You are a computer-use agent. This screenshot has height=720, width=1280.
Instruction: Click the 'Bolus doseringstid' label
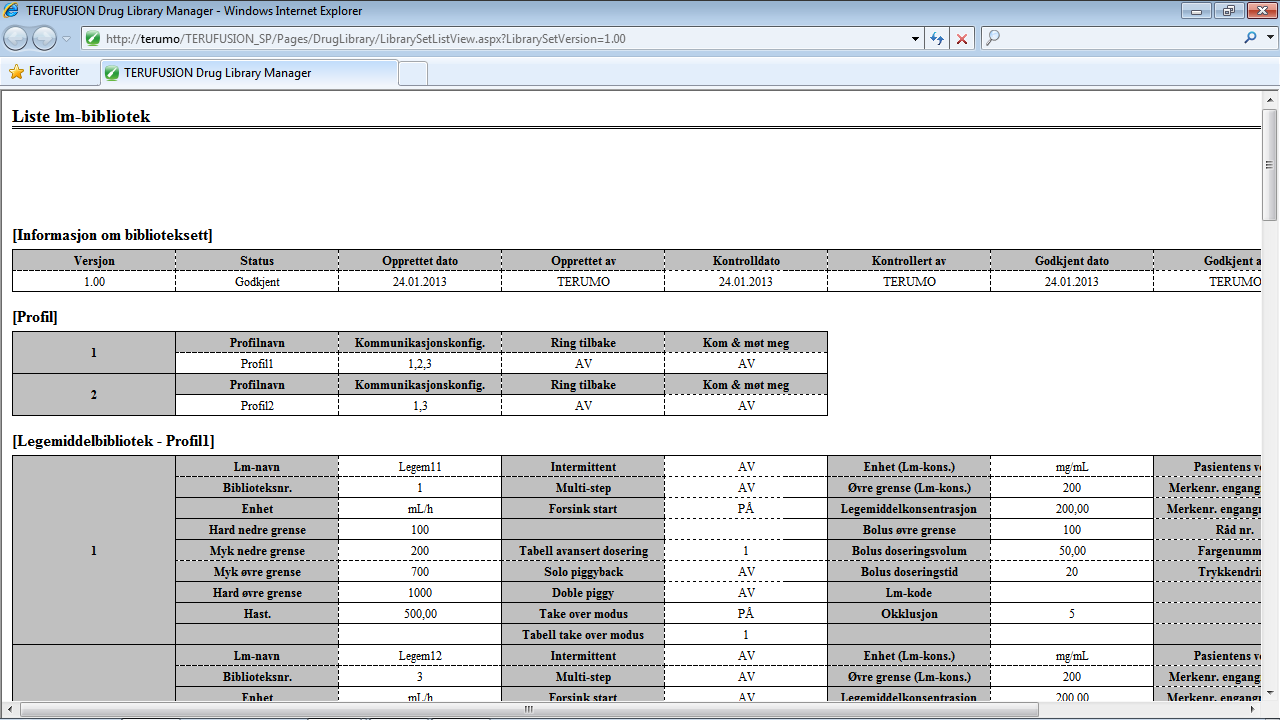point(909,572)
